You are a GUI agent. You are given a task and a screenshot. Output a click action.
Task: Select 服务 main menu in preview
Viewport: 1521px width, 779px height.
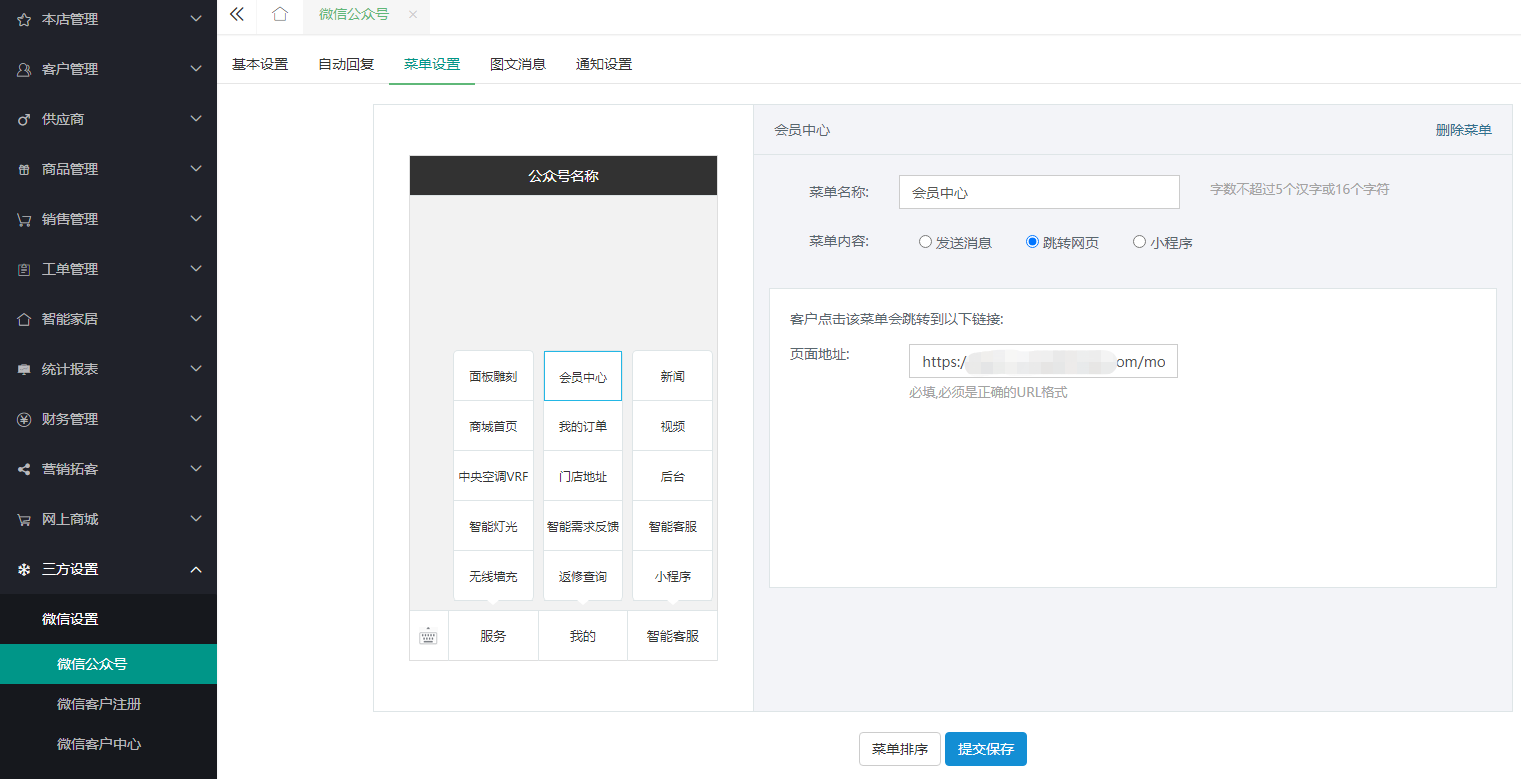[x=493, y=636]
